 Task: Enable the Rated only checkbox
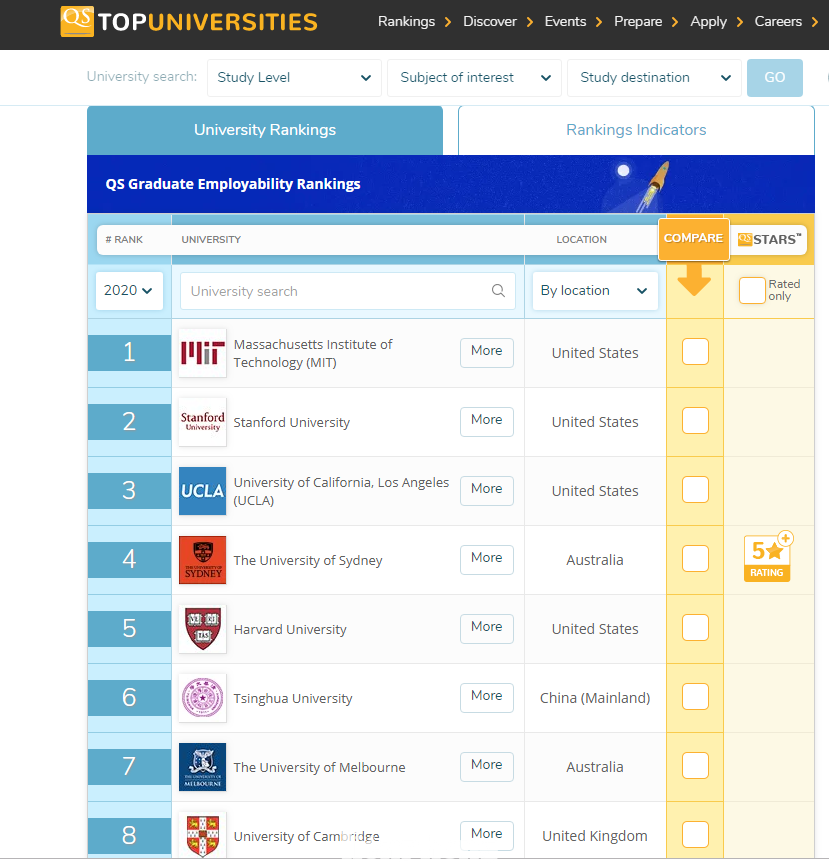tap(752, 290)
